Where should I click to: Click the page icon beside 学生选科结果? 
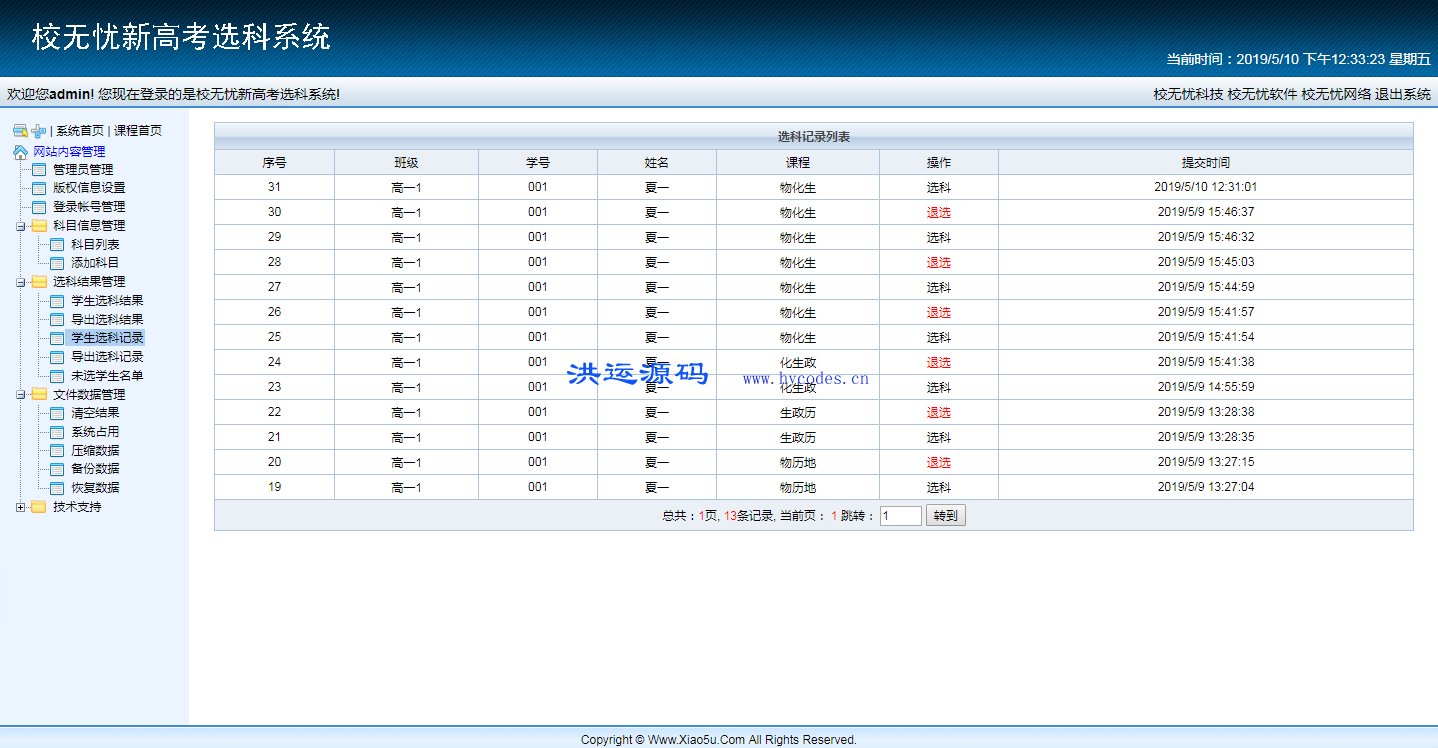(57, 301)
